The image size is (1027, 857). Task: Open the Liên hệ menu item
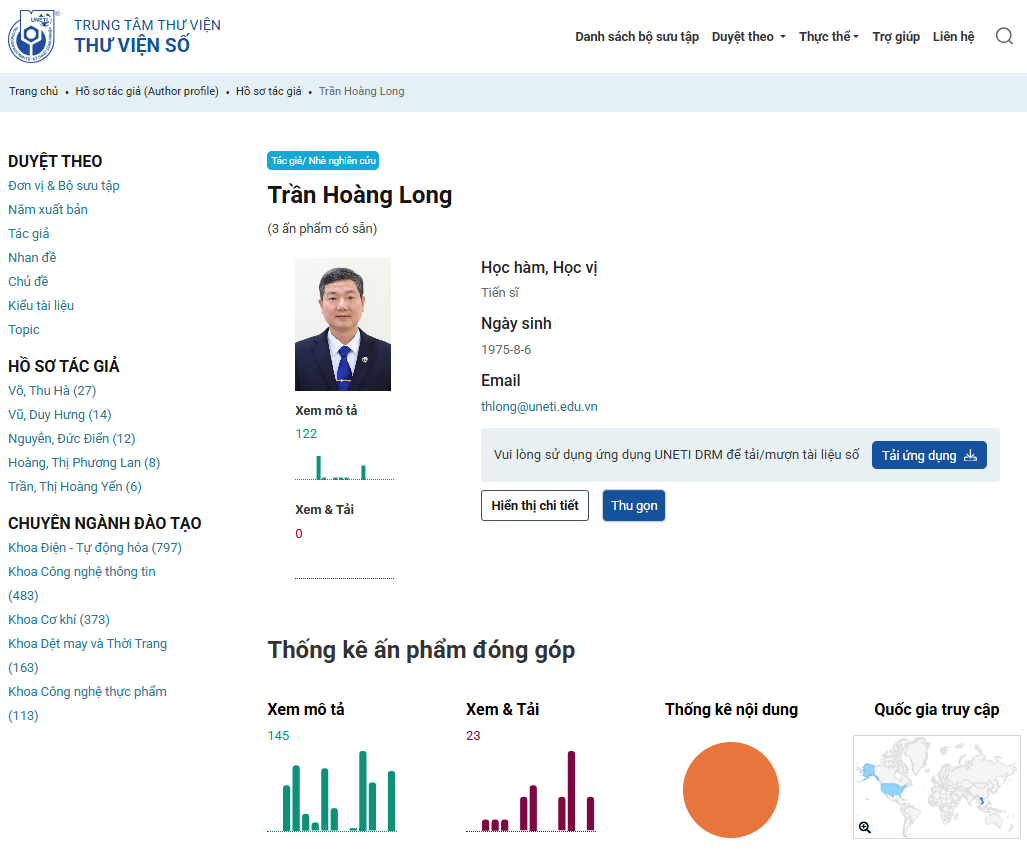pos(954,37)
